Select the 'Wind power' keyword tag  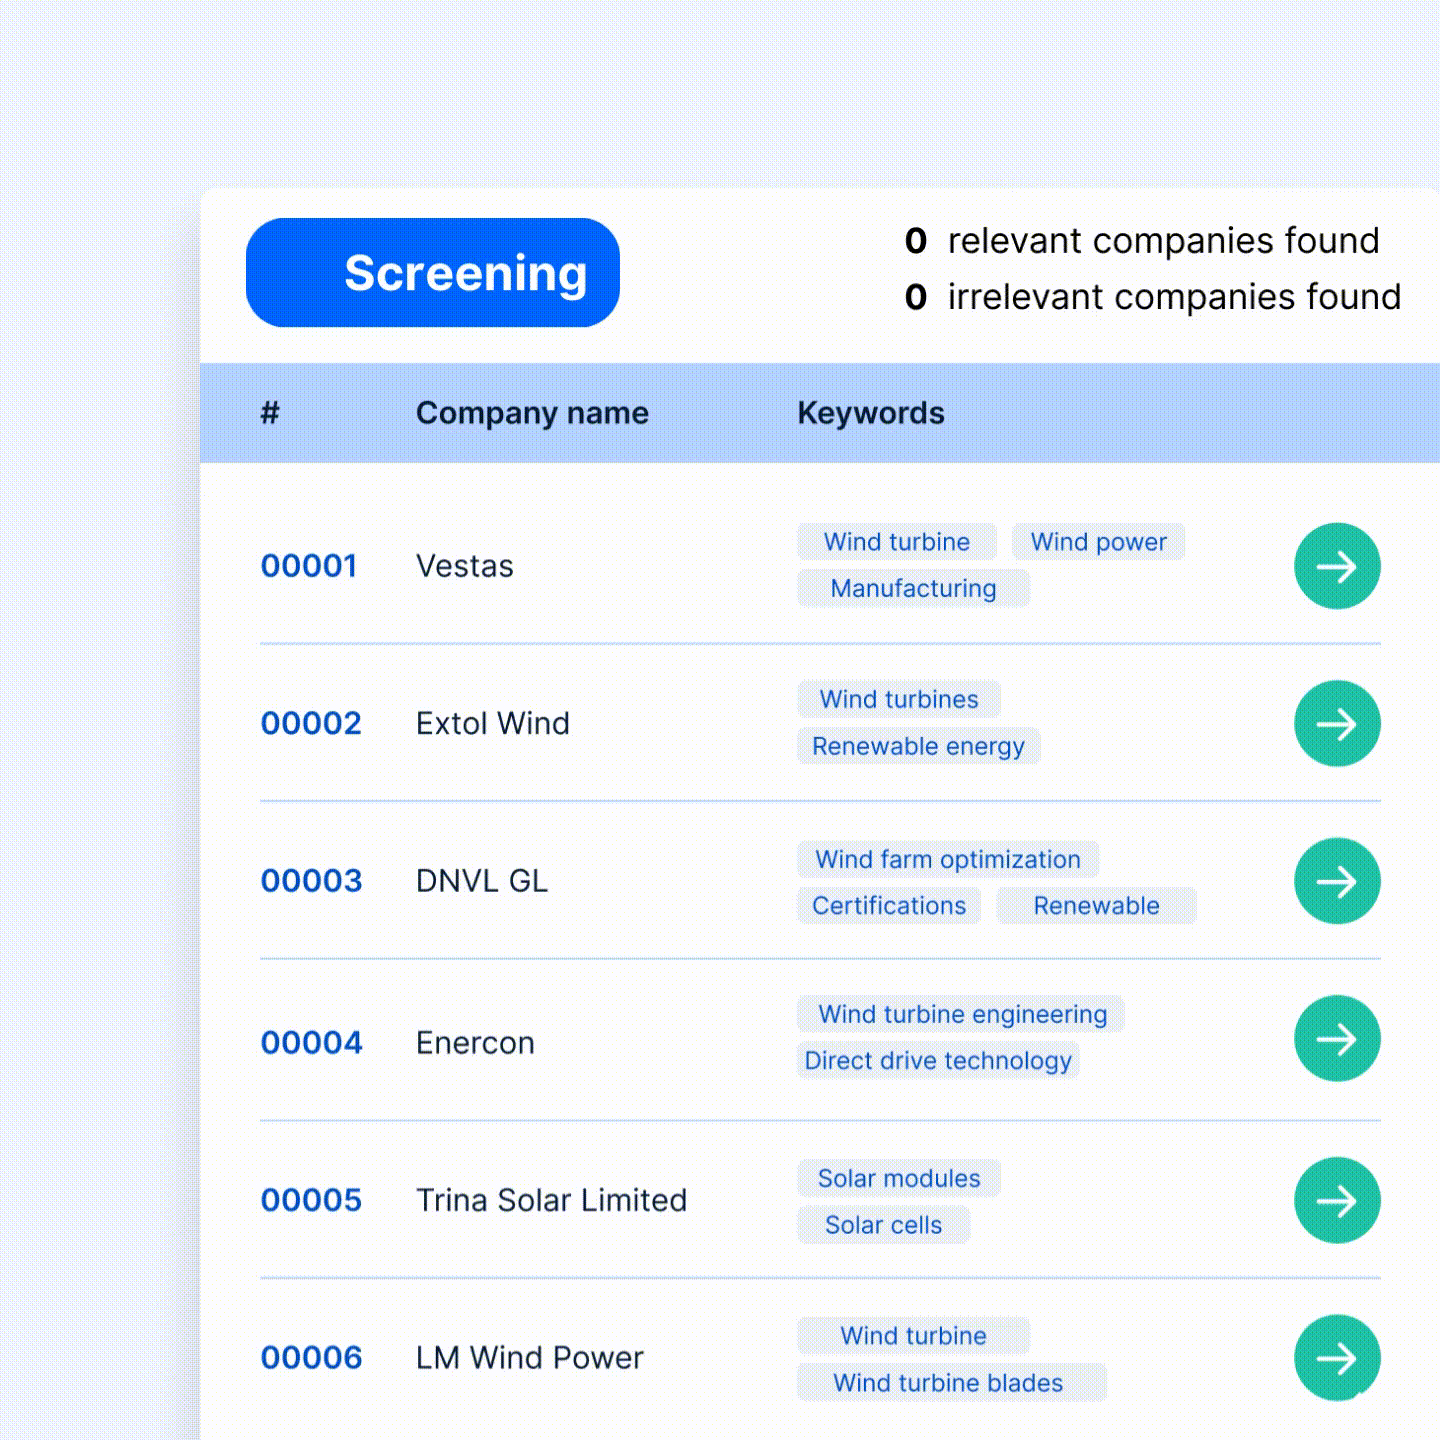click(1099, 542)
